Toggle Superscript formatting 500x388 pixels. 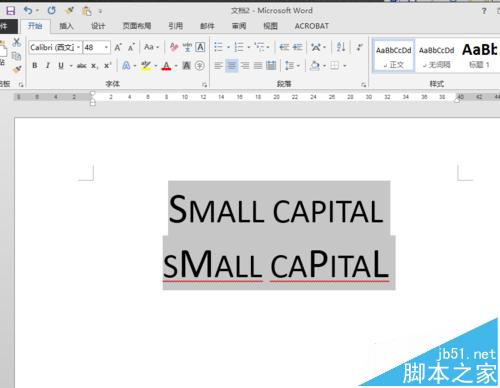tap(107, 66)
